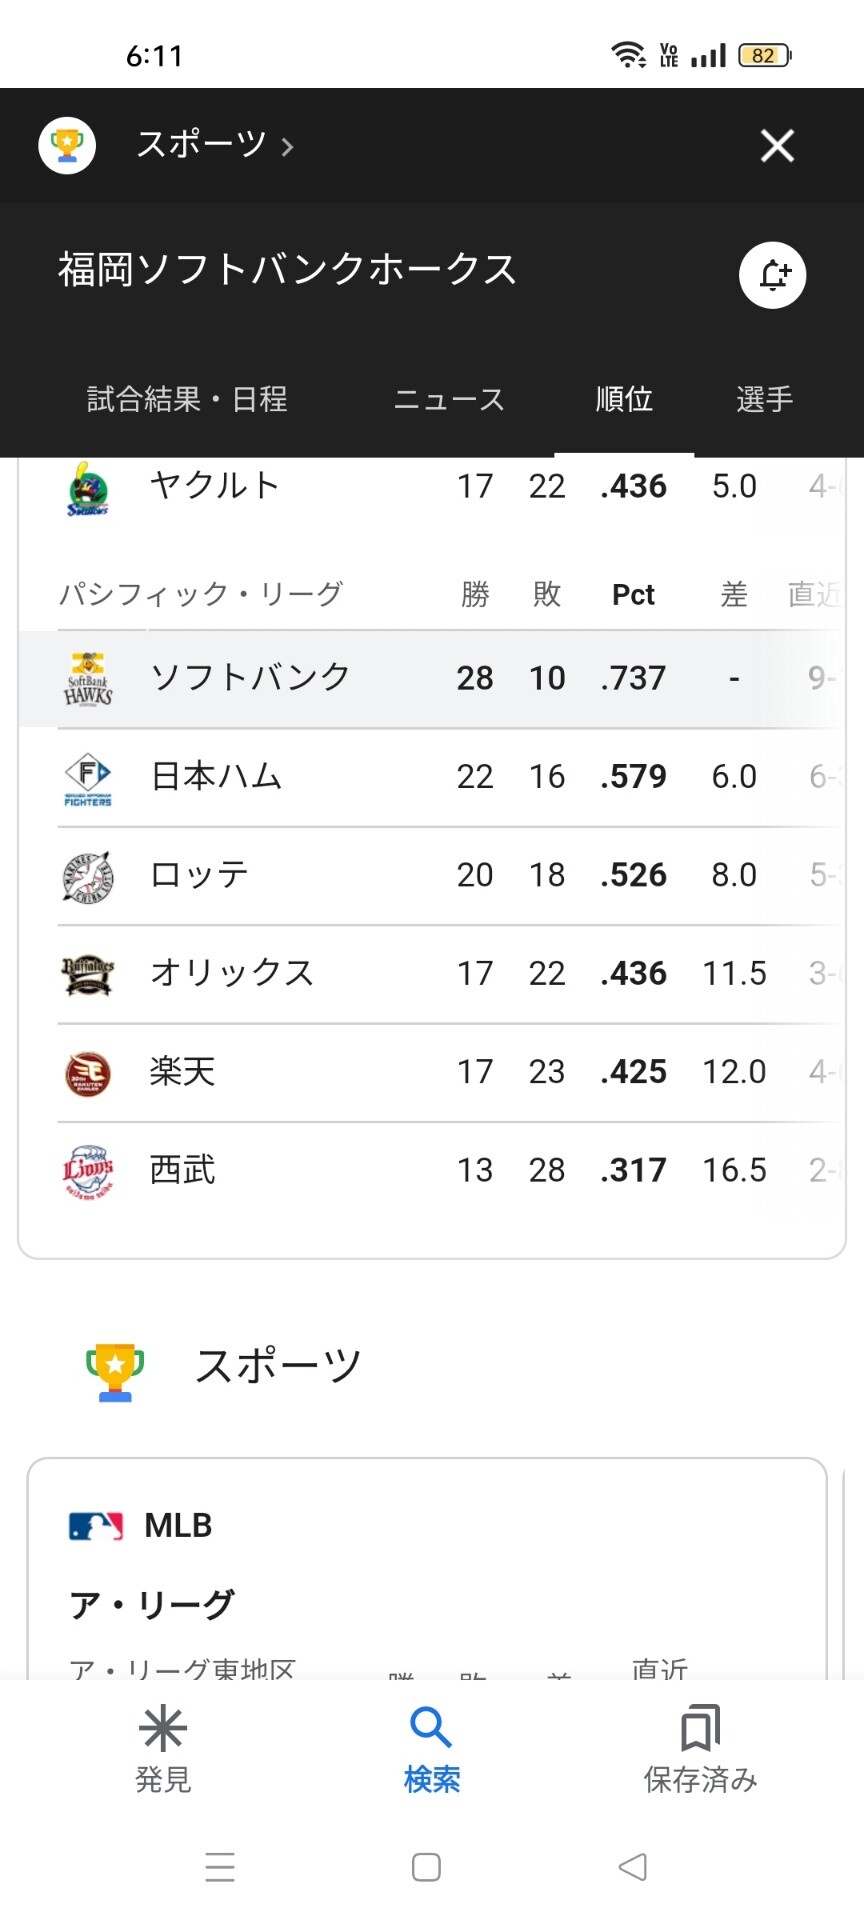Tap the Rakuten Eagles logo
The width and height of the screenshot is (864, 1920).
[88, 1072]
